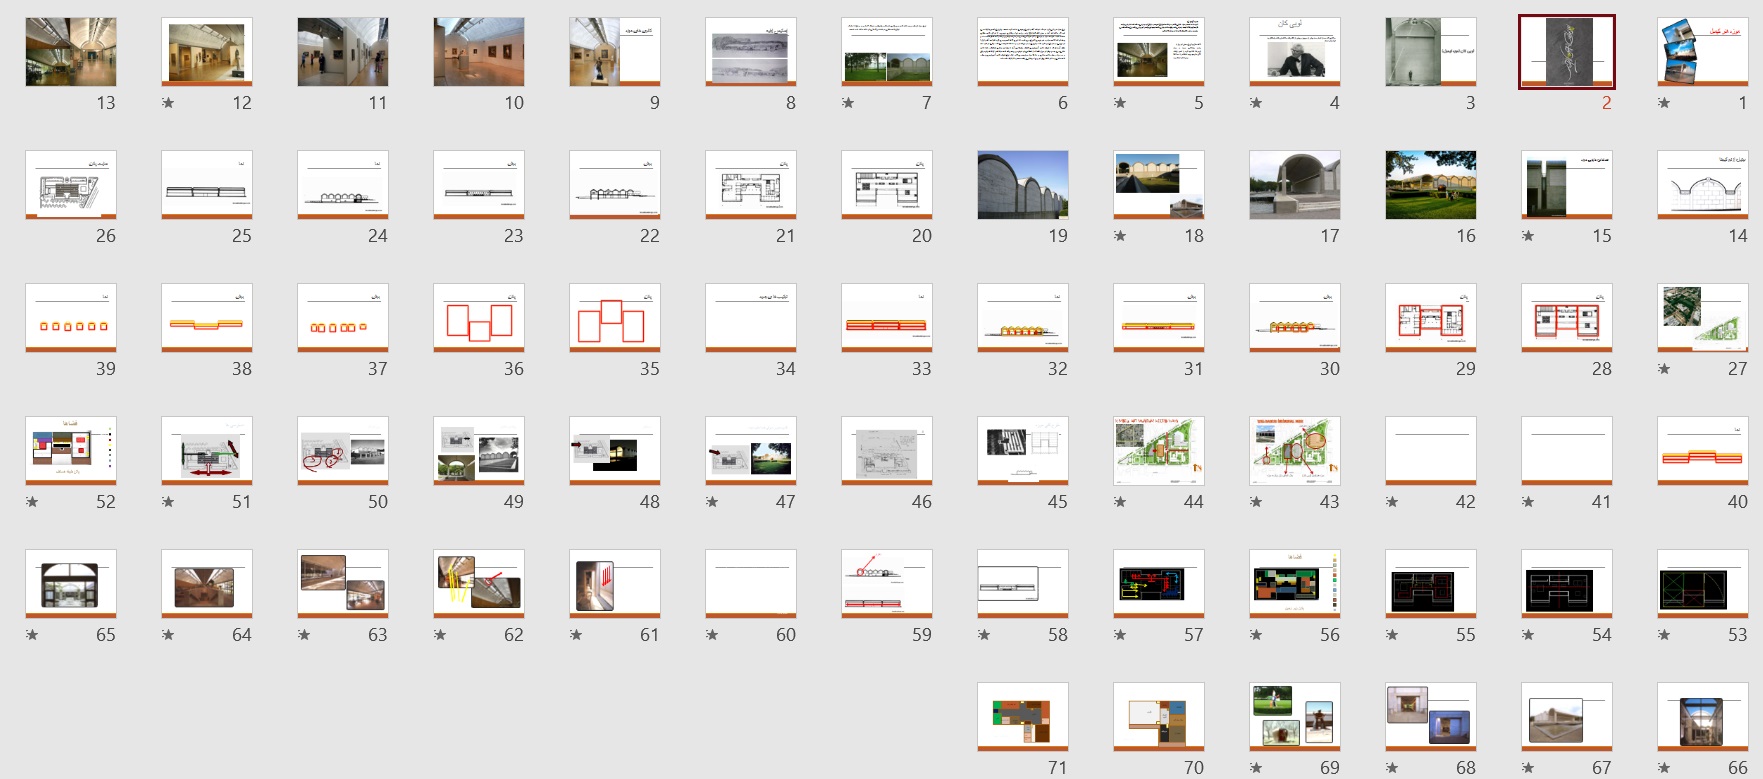
Task: Select slide 71 colored block diagram
Action: click(1022, 717)
